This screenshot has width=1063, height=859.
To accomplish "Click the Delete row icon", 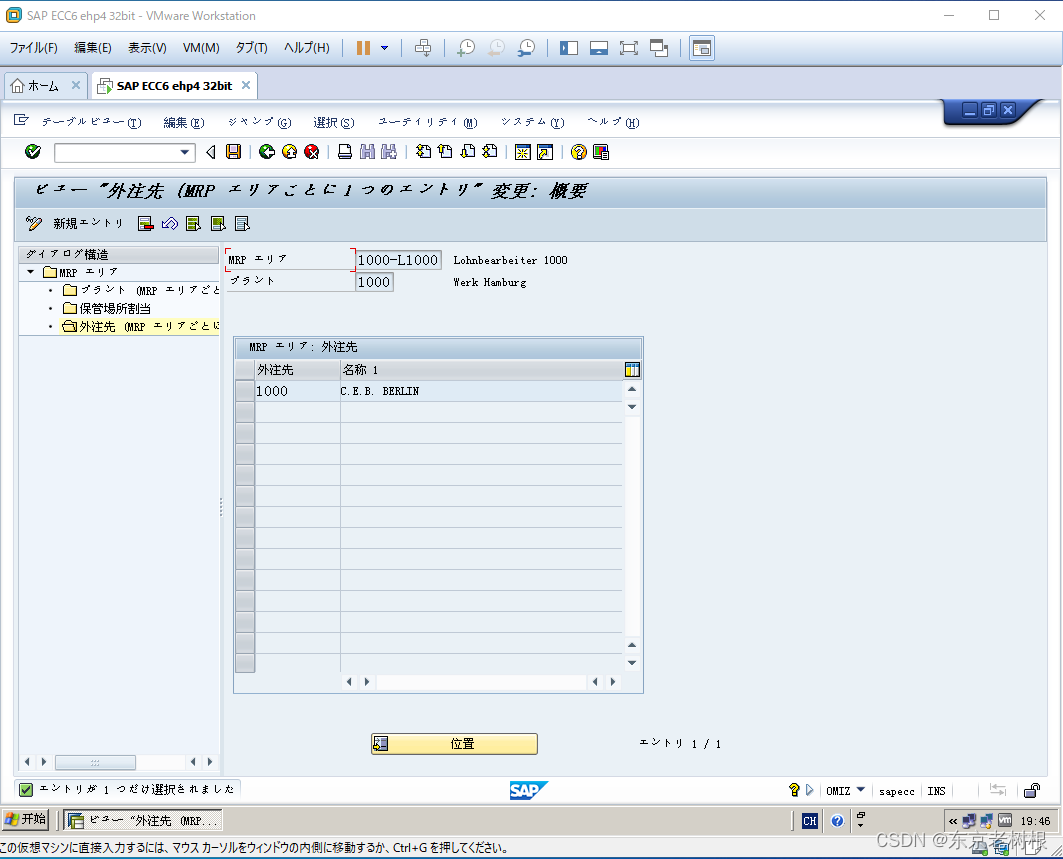I will [x=145, y=223].
